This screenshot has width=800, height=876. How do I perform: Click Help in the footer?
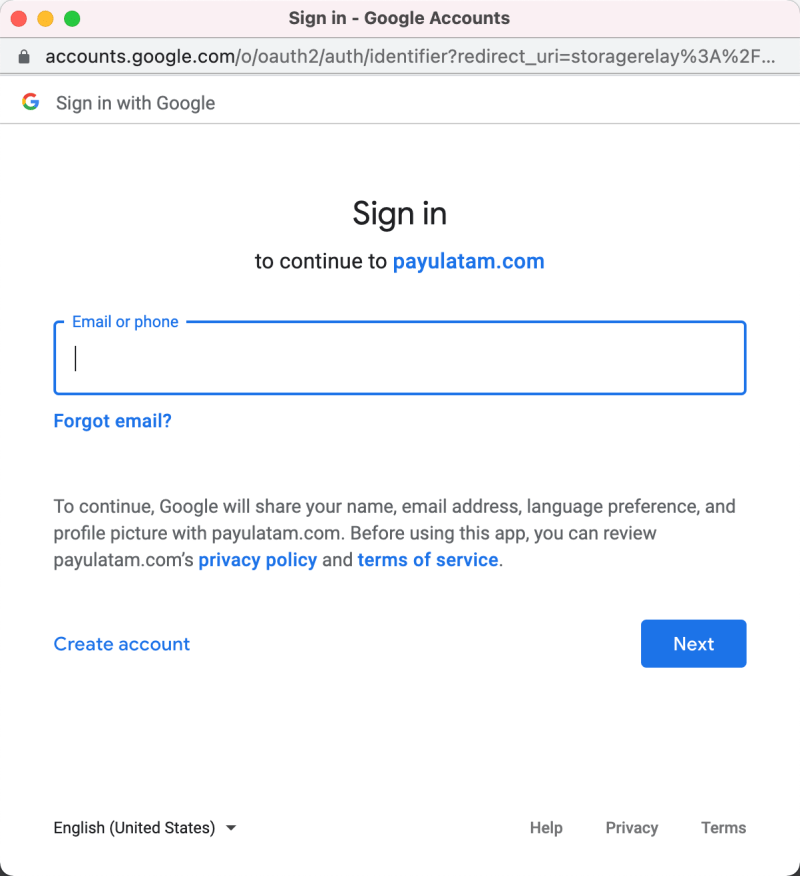pyautogui.click(x=546, y=827)
